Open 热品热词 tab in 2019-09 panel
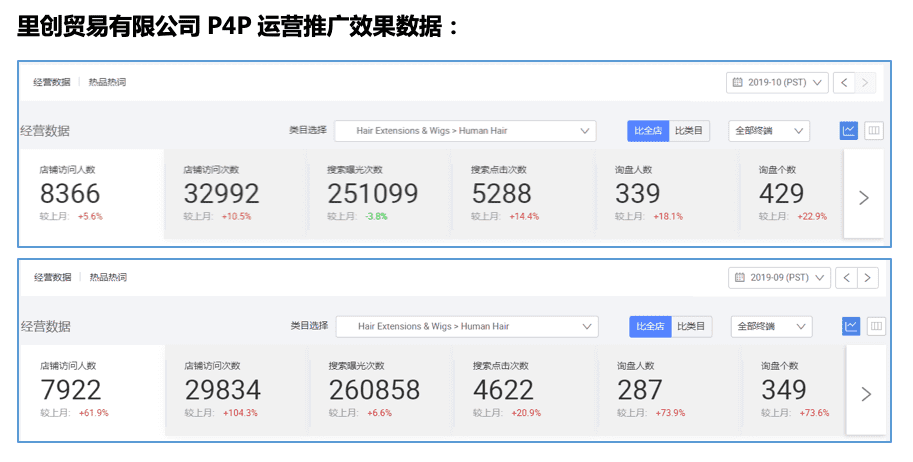The height and width of the screenshot is (462, 913). pos(108,278)
